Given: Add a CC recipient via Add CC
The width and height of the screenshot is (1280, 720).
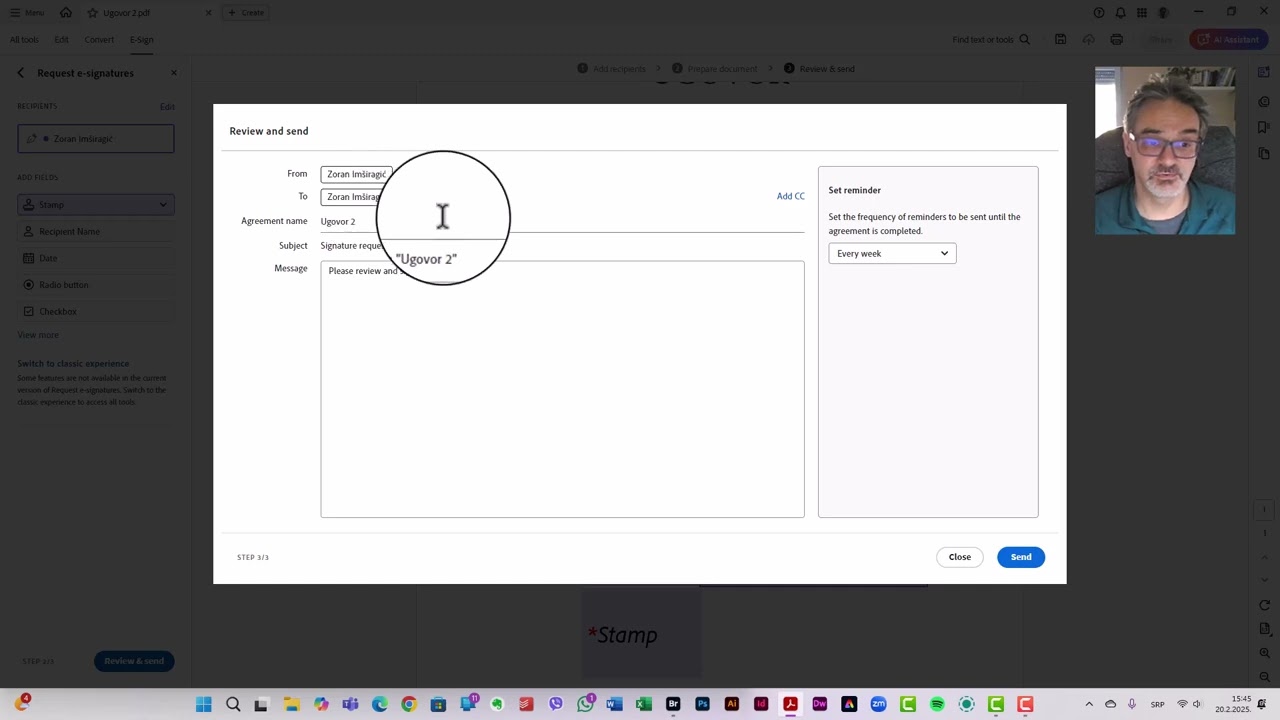Looking at the screenshot, I should point(790,196).
